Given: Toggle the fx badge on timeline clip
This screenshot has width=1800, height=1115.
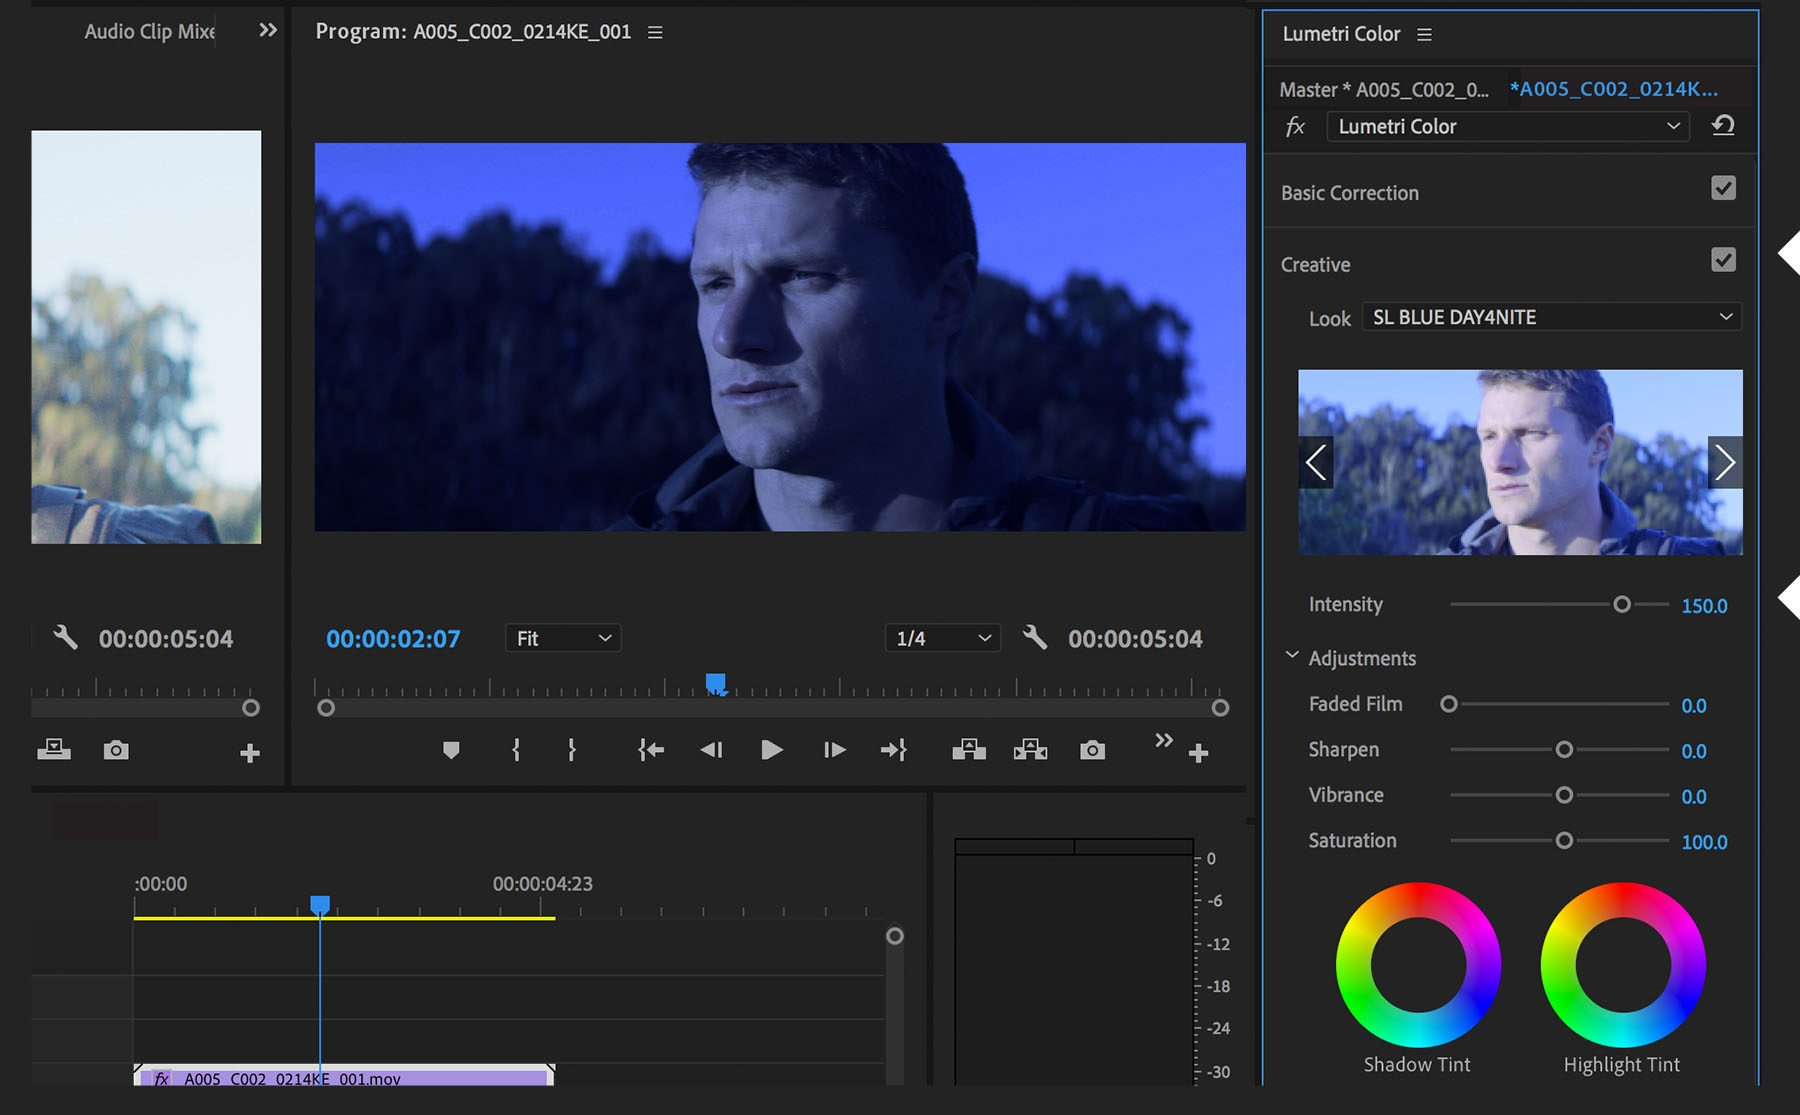Looking at the screenshot, I should click(161, 1078).
